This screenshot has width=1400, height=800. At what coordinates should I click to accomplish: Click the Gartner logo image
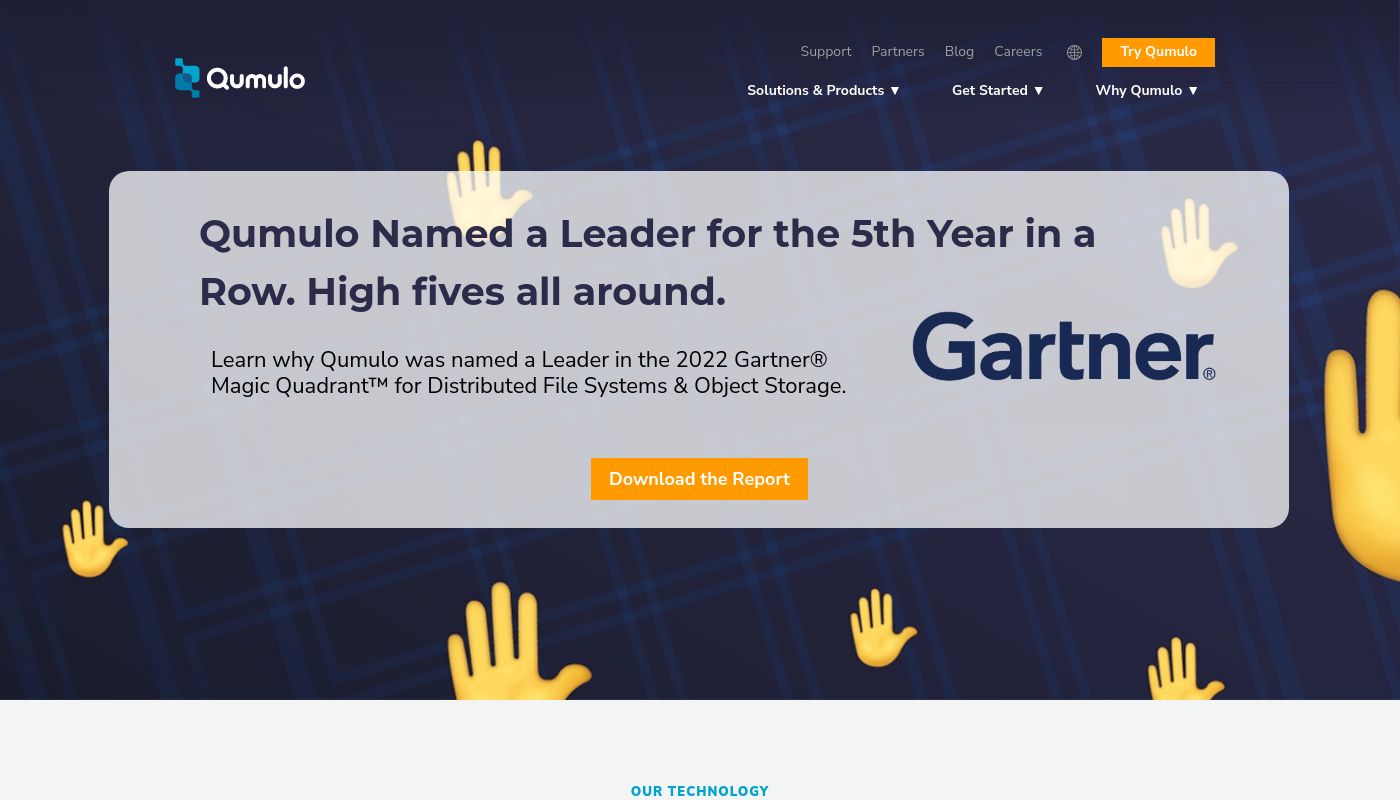[1064, 346]
